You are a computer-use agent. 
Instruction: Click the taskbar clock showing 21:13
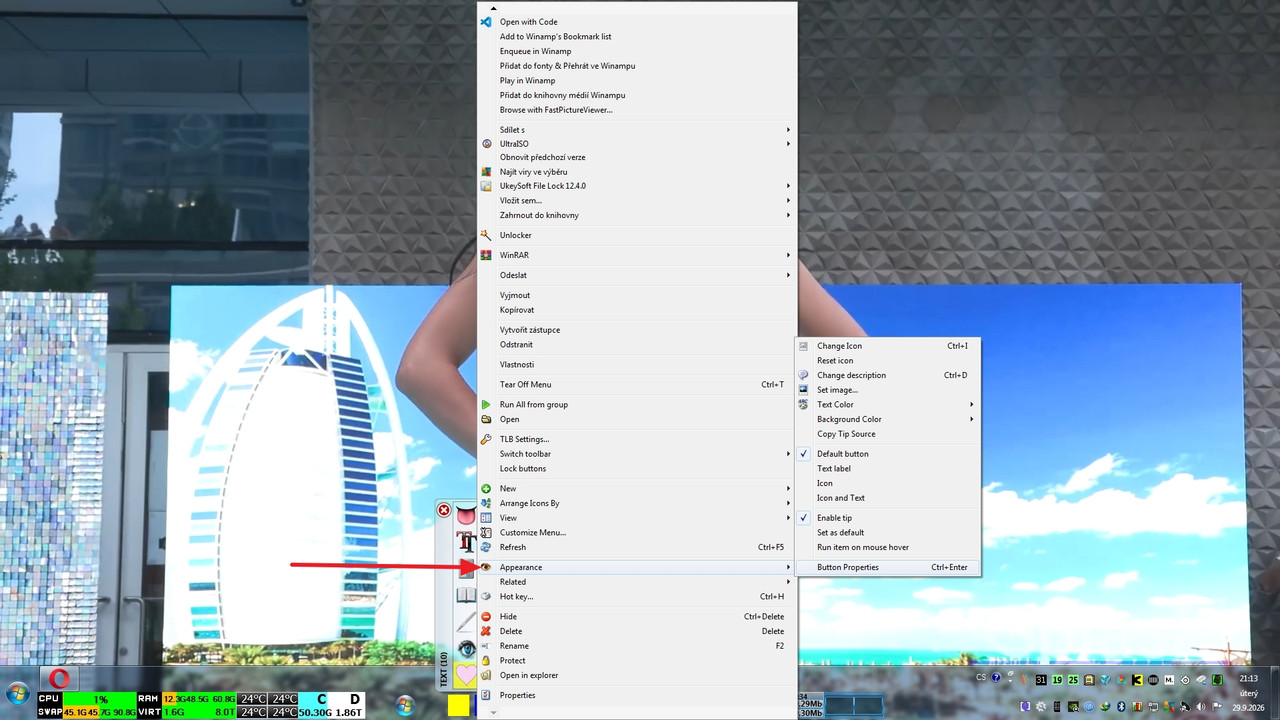pyautogui.click(x=1249, y=678)
